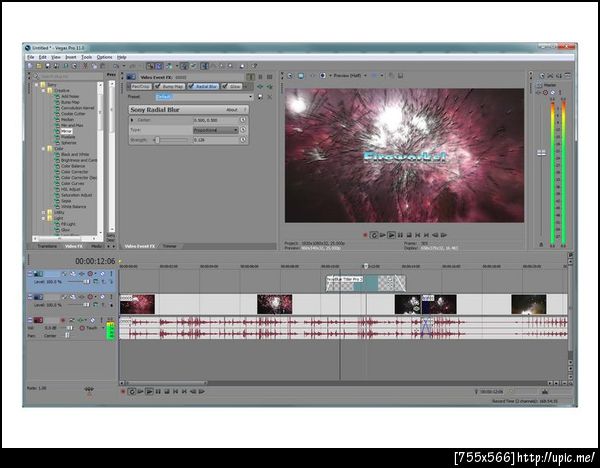Save preview snapshot to file icon
600x468 pixels.
pos(400,76)
